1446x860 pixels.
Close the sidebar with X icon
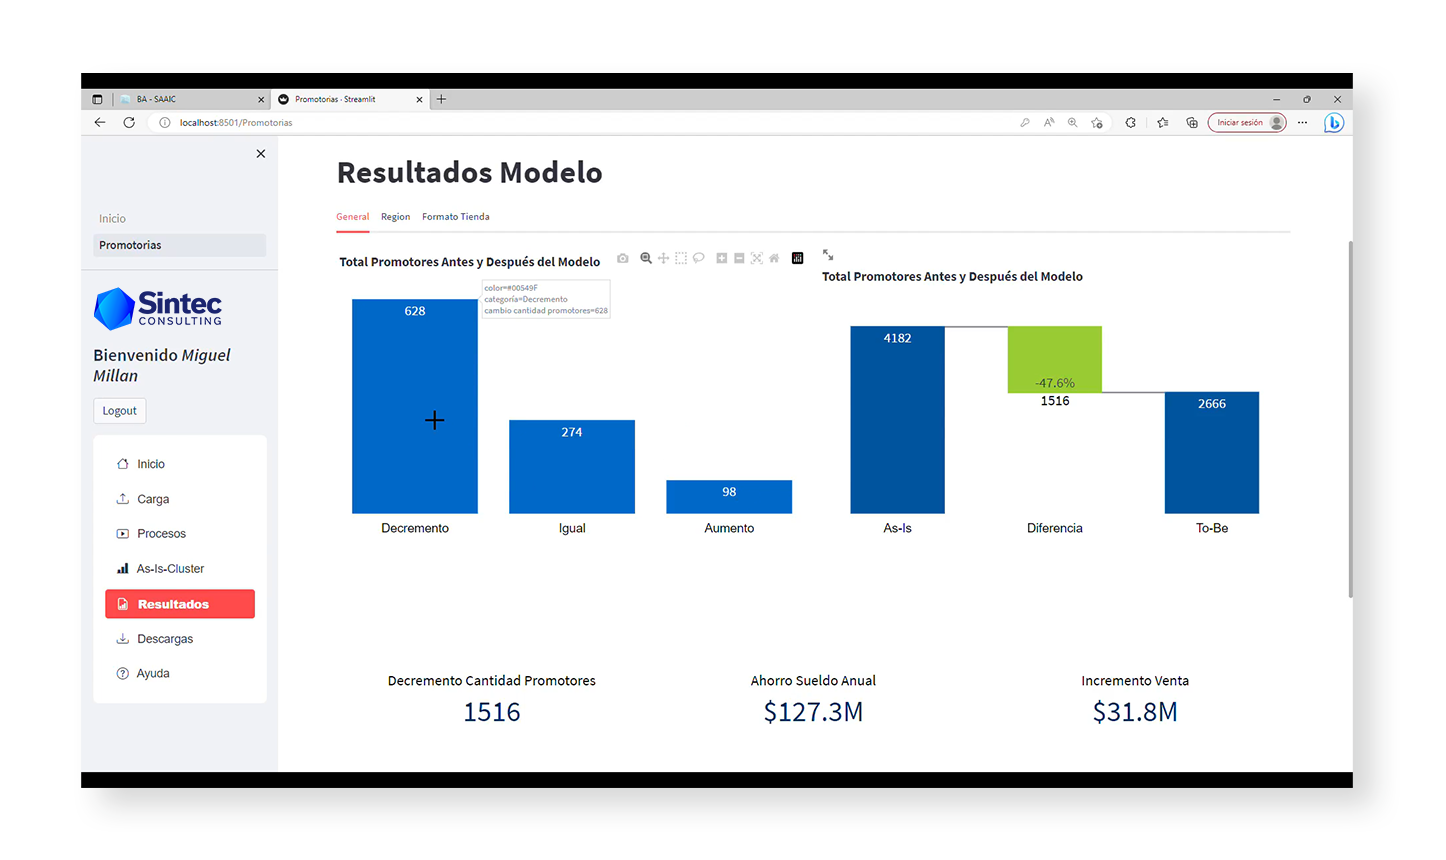click(261, 154)
